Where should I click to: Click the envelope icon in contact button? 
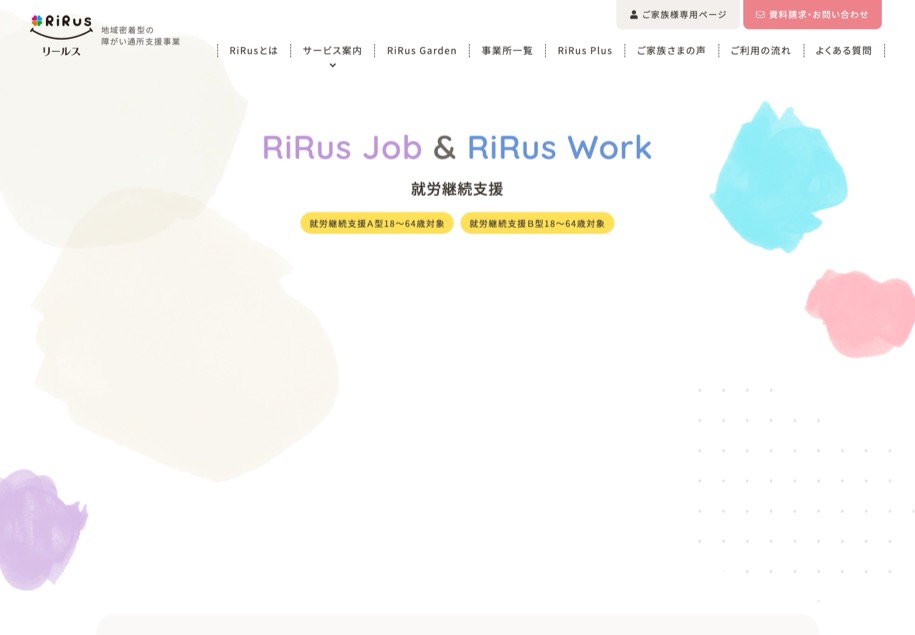[760, 15]
